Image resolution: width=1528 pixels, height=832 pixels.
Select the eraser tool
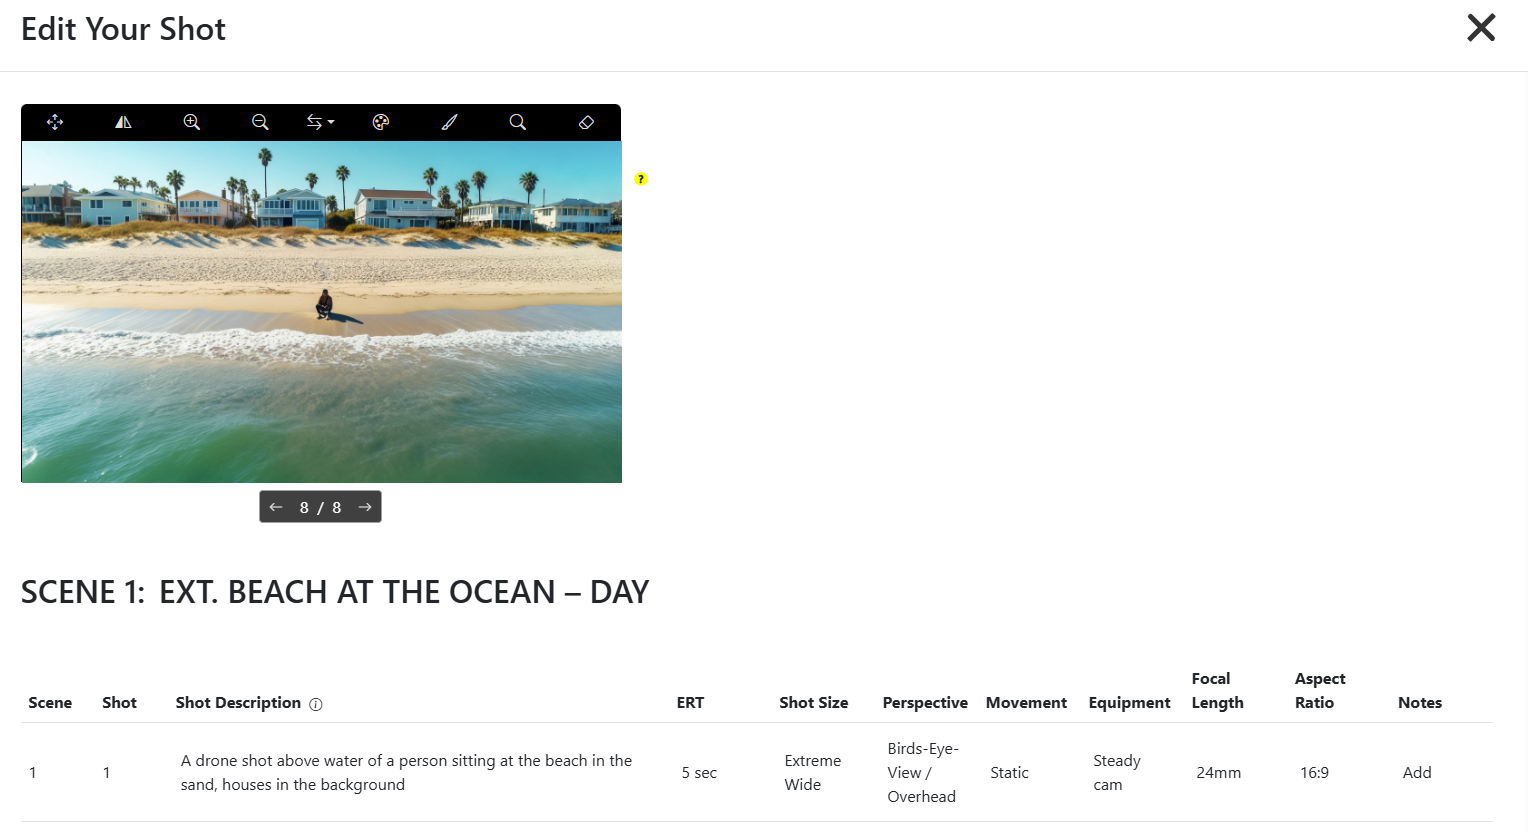click(x=587, y=122)
